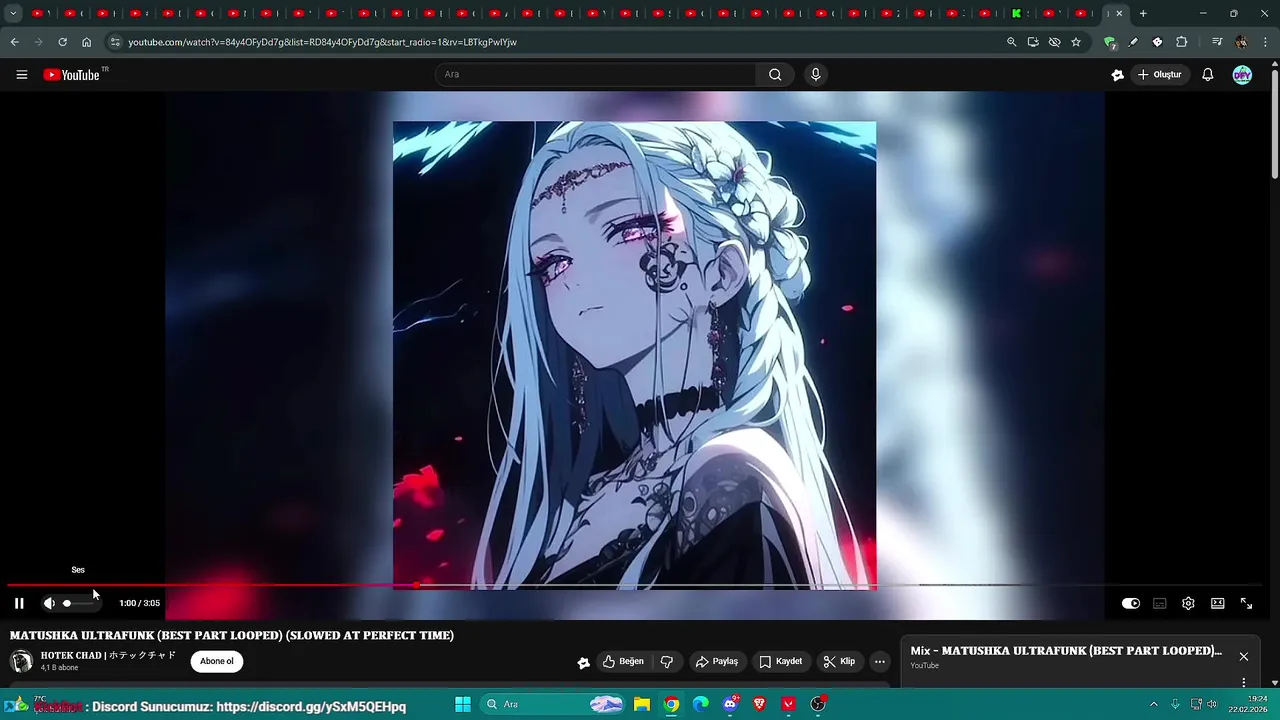Screen dimensions: 1280x720
Task: Seek using the red video progress bar
Action: tap(635, 585)
